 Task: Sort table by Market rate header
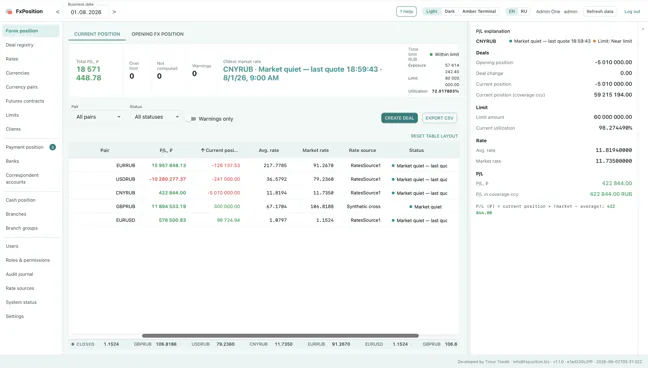pos(315,151)
